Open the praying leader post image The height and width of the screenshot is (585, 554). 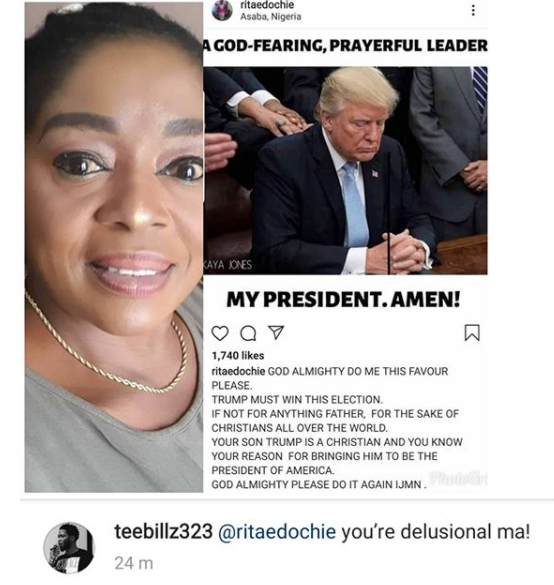pos(345,171)
